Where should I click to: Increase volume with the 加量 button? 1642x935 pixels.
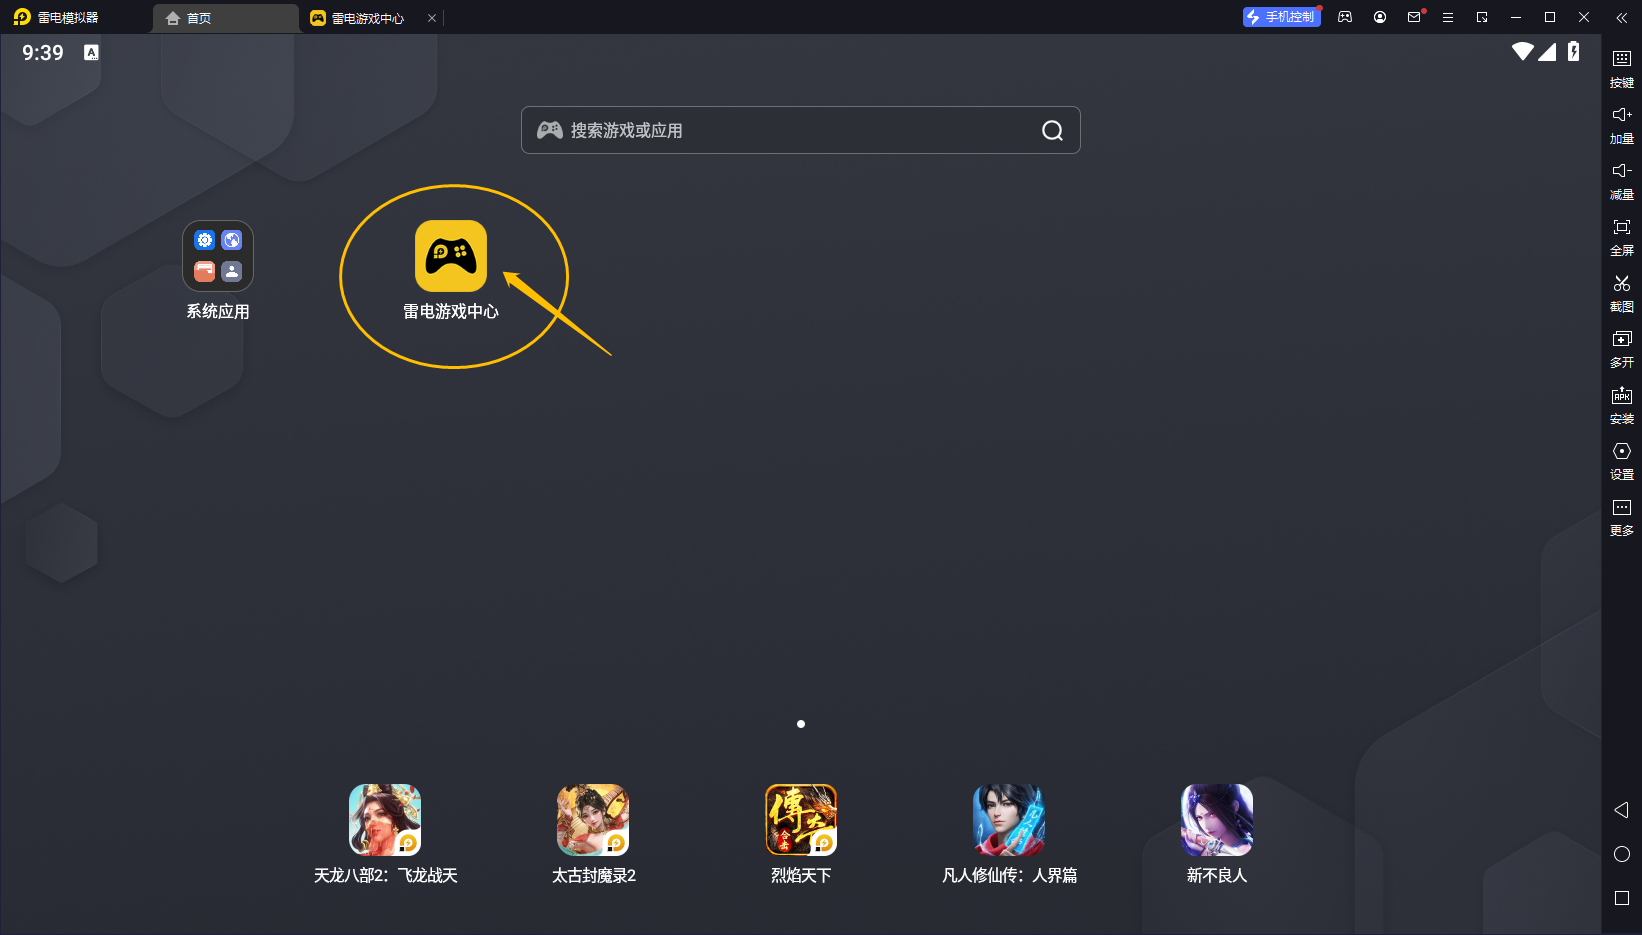[x=1622, y=124]
